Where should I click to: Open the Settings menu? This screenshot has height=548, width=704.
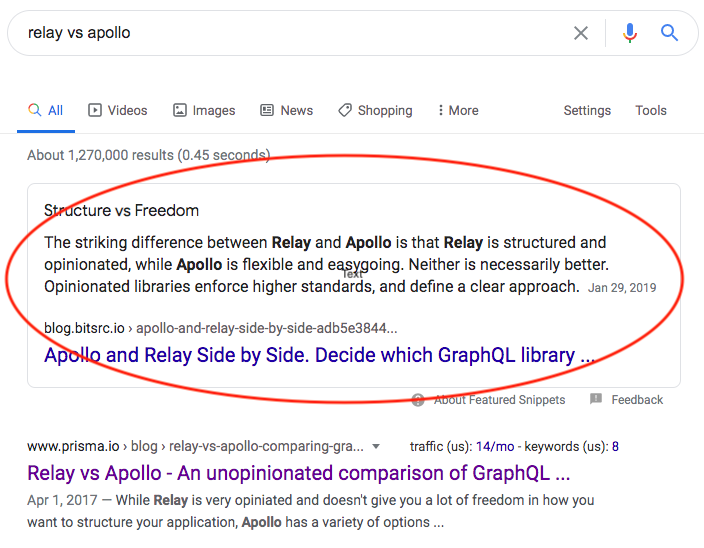pos(587,110)
